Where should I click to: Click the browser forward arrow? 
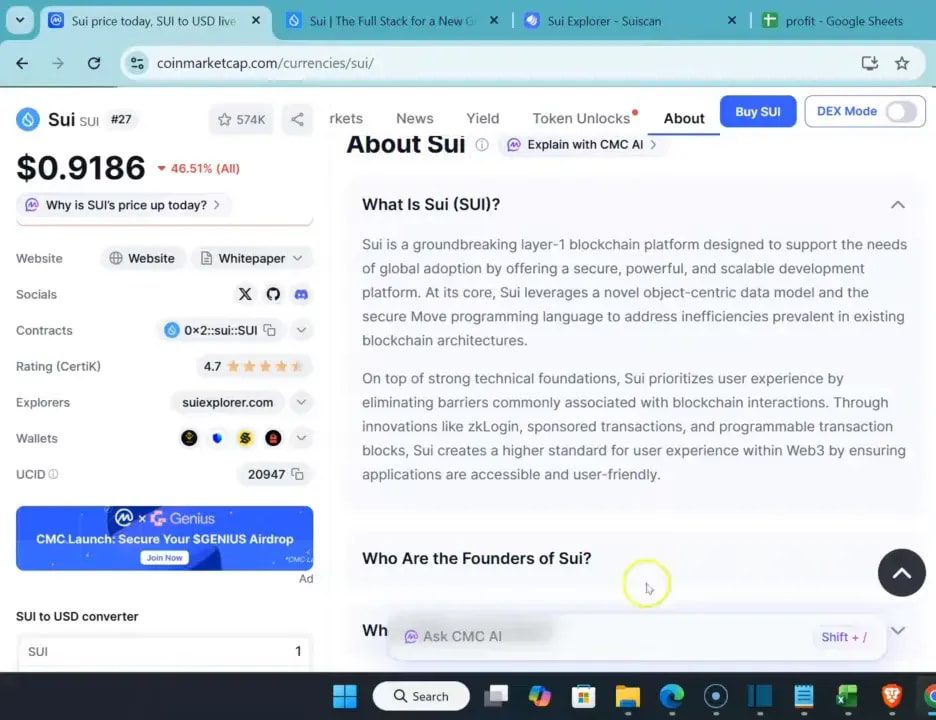(x=58, y=63)
